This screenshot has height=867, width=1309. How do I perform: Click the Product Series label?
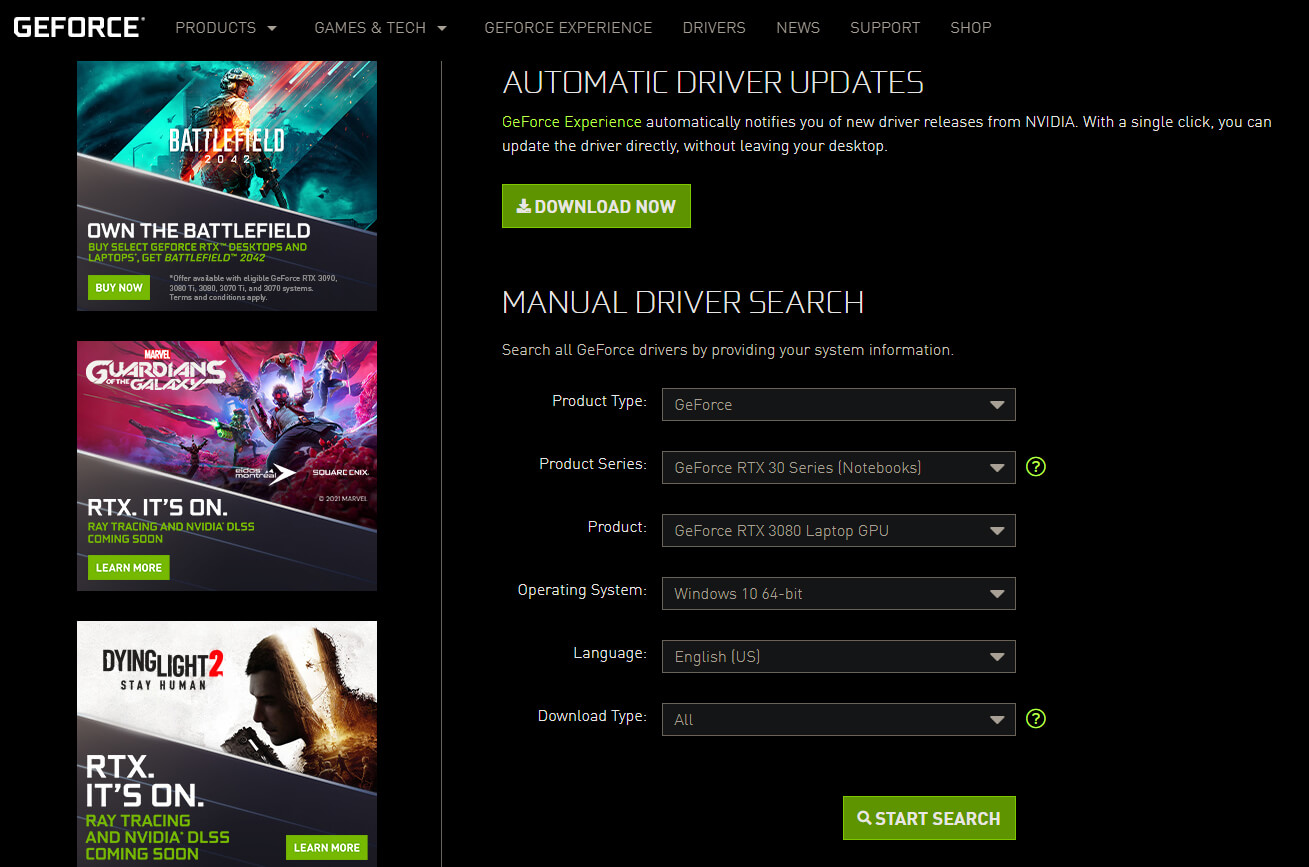click(x=593, y=464)
